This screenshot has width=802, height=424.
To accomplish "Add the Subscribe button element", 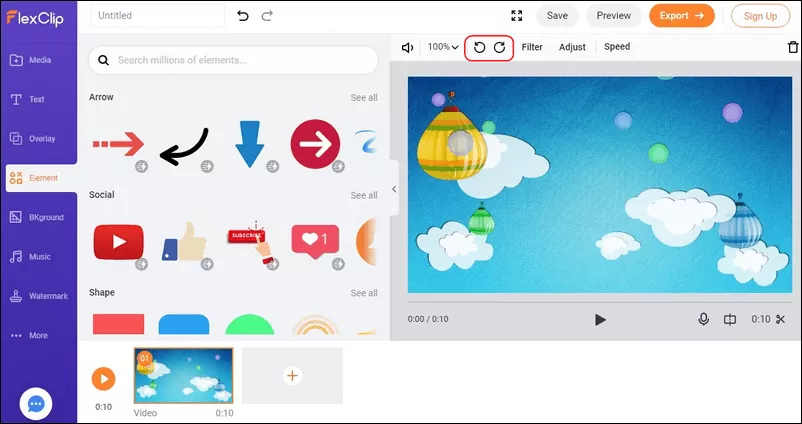I will [250, 242].
